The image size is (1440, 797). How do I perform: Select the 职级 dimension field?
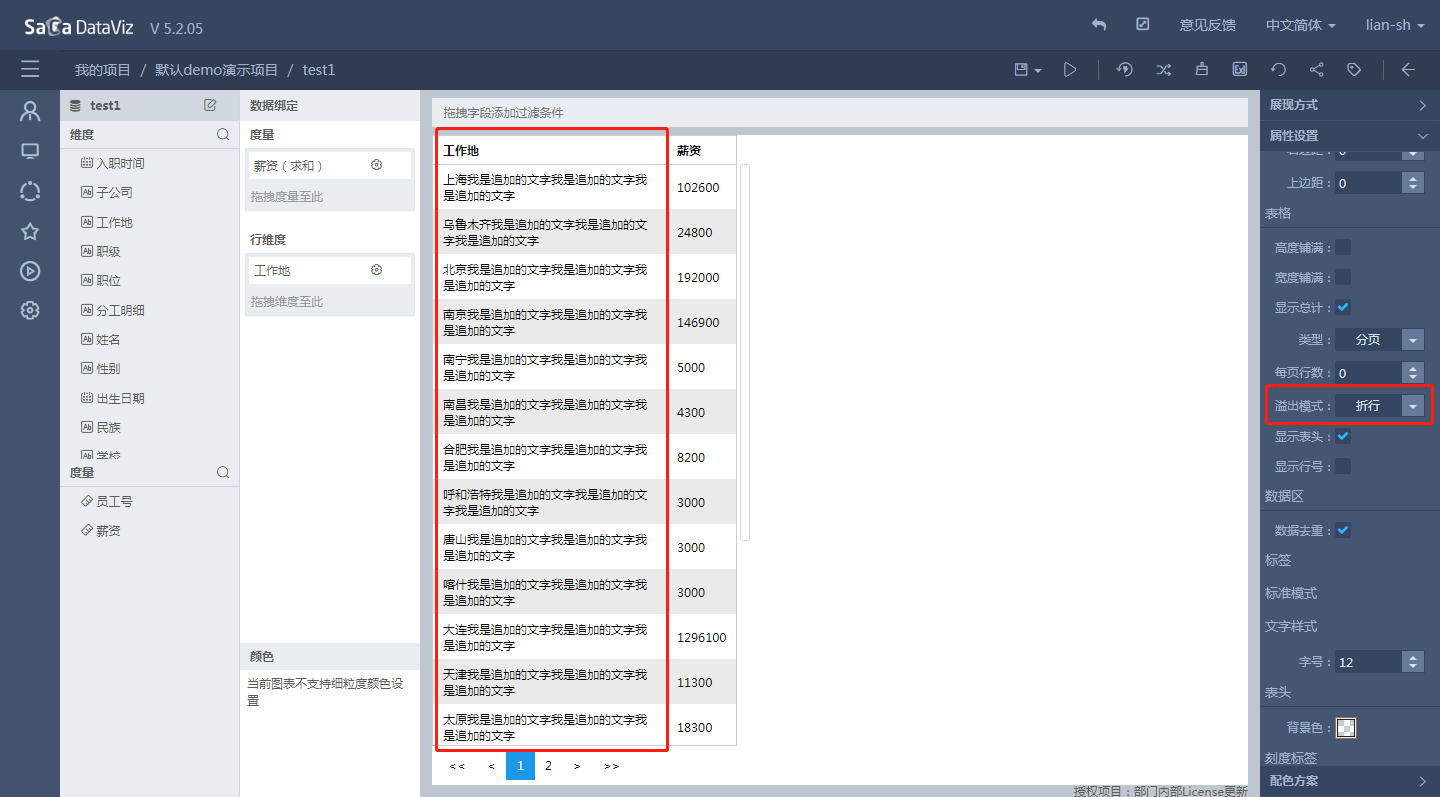tap(100, 251)
